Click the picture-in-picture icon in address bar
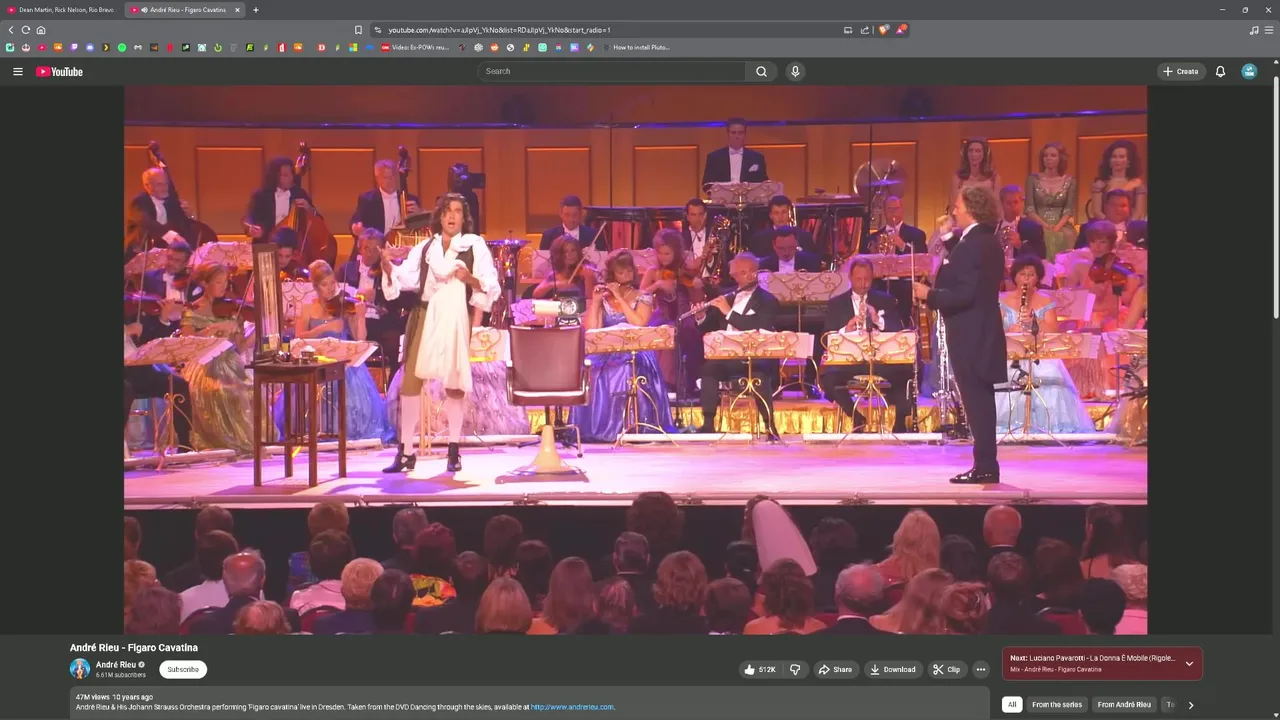This screenshot has height=720, width=1280. click(x=848, y=30)
